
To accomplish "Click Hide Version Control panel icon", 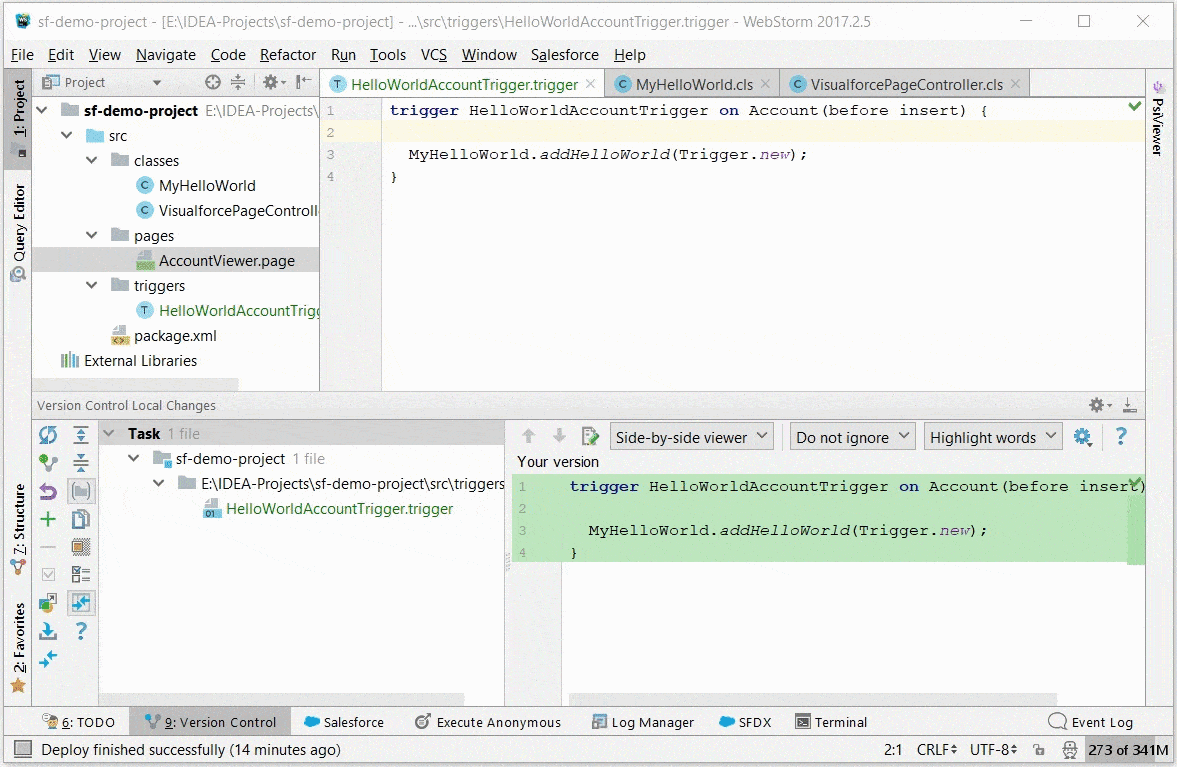I will [x=1130, y=405].
